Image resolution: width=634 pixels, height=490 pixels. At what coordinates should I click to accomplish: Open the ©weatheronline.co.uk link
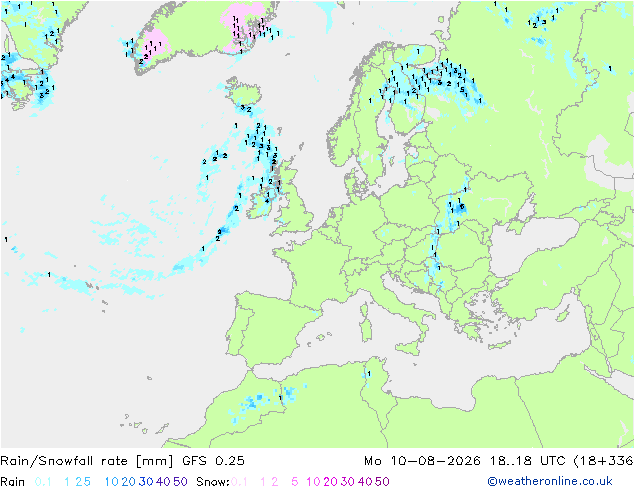[x=550, y=481]
